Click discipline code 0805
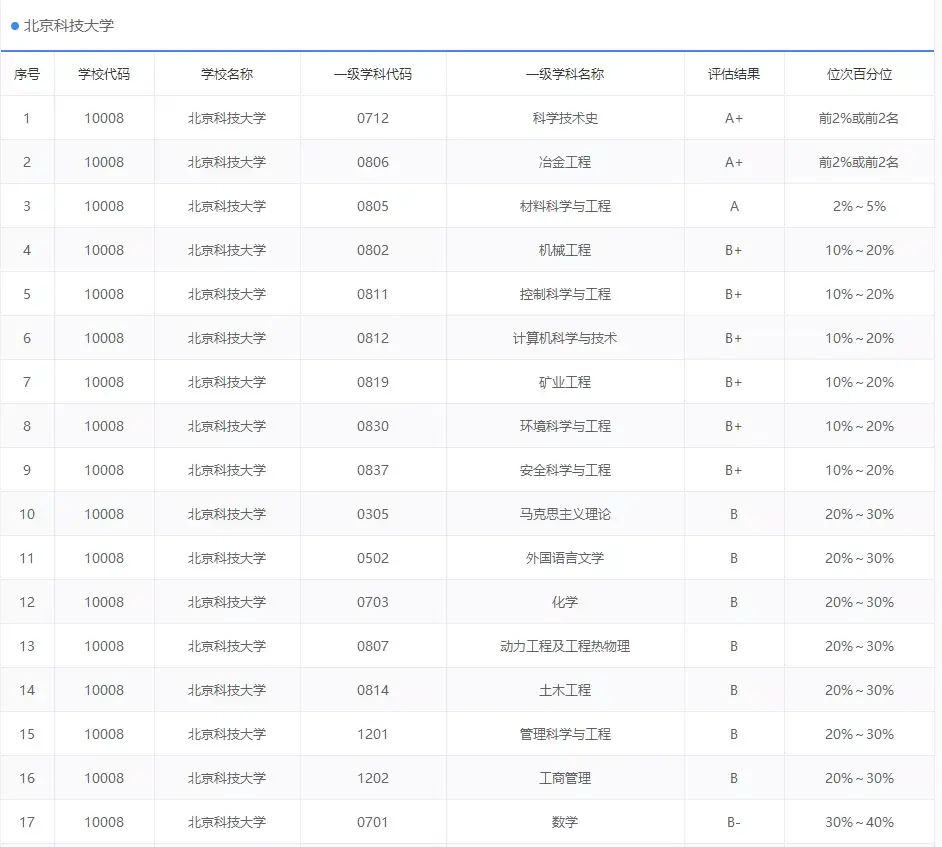The image size is (942, 847). click(373, 206)
